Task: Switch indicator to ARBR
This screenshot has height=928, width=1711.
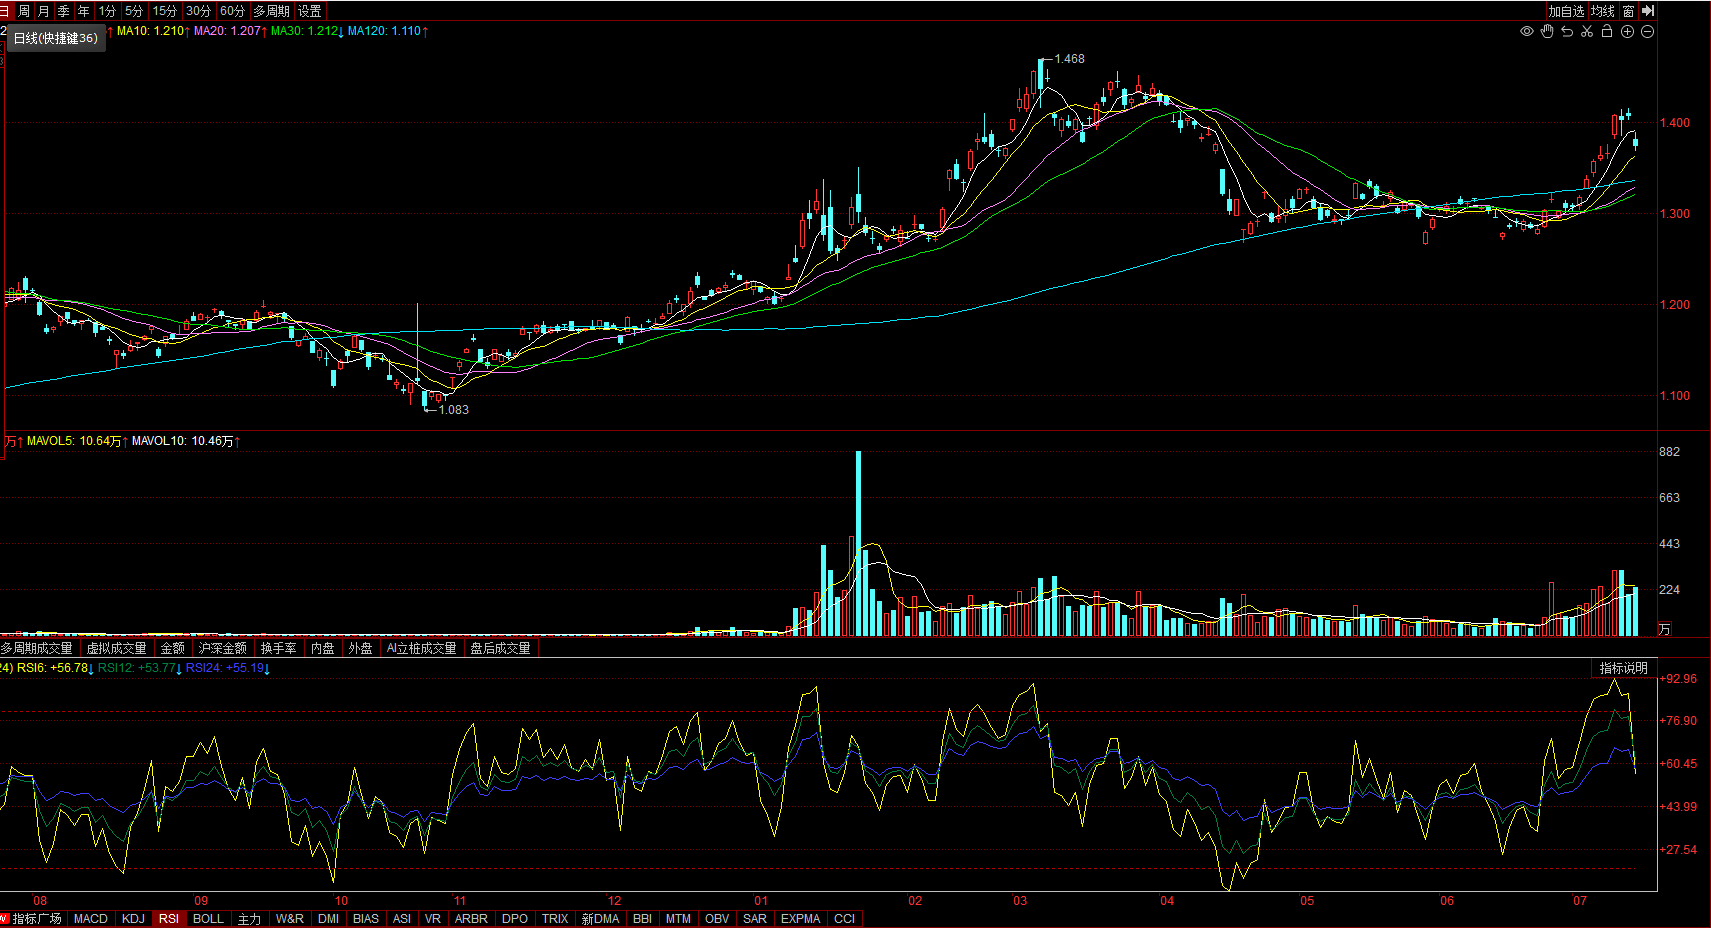Action: [x=471, y=919]
